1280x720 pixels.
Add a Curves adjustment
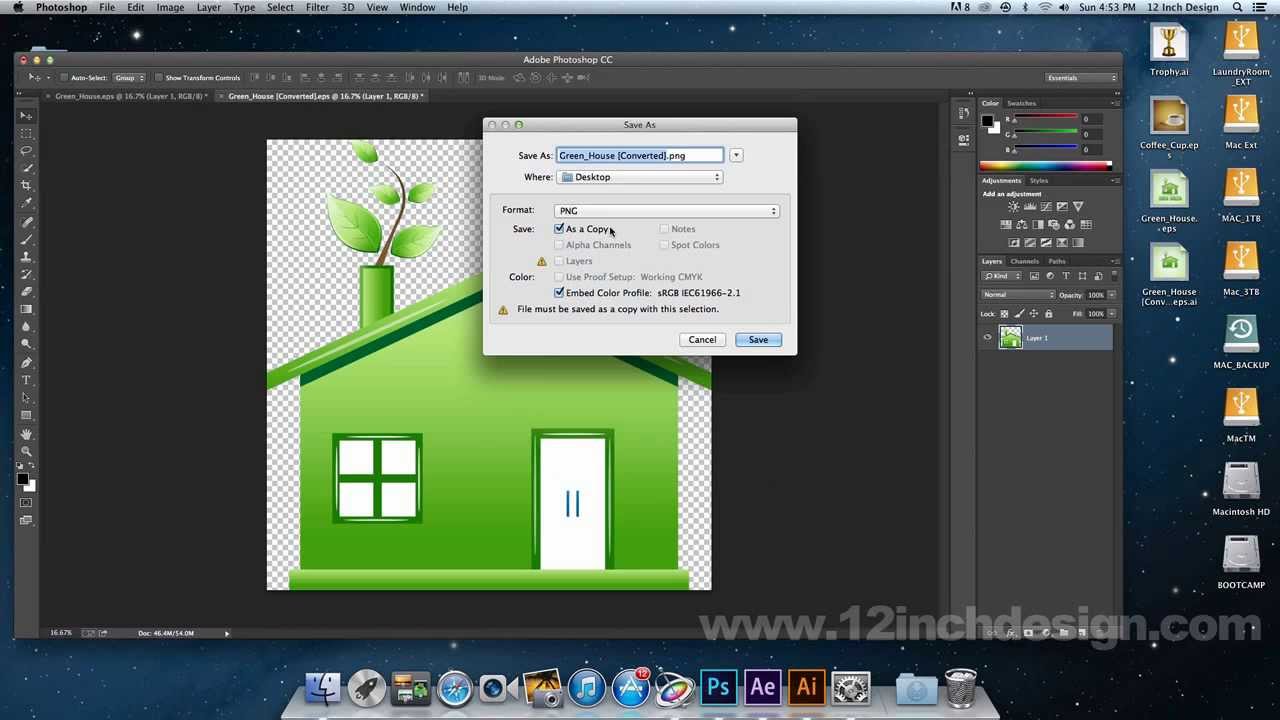coord(1047,206)
